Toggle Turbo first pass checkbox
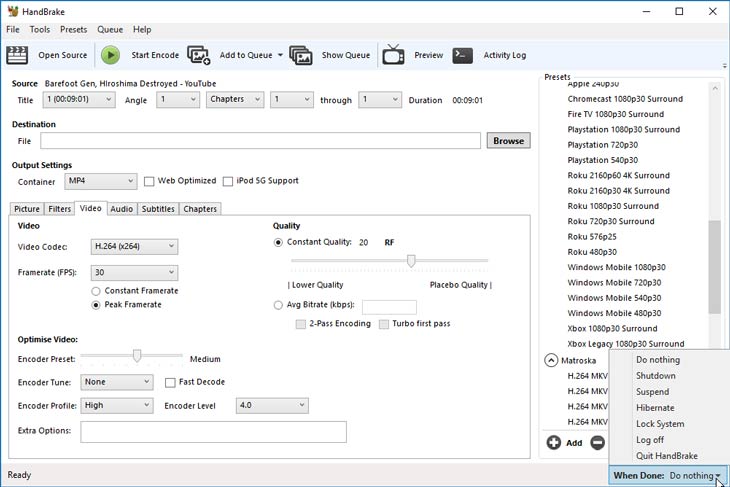Viewport: 730px width, 487px height. pyautogui.click(x=384, y=324)
